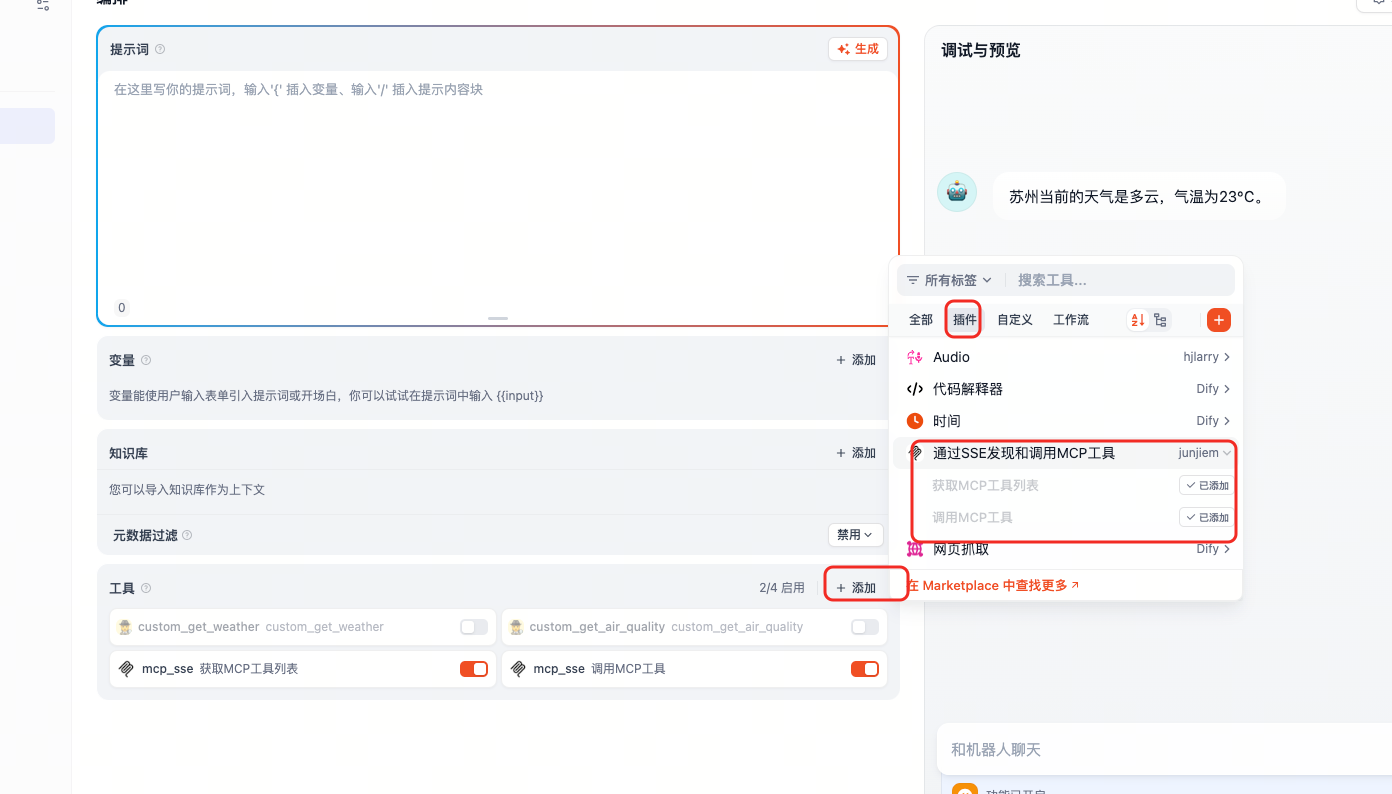Viewport: 1392px width, 794px height.
Task: Disable the mcp_sse 调用MCP工具 toggle
Action: (864, 668)
